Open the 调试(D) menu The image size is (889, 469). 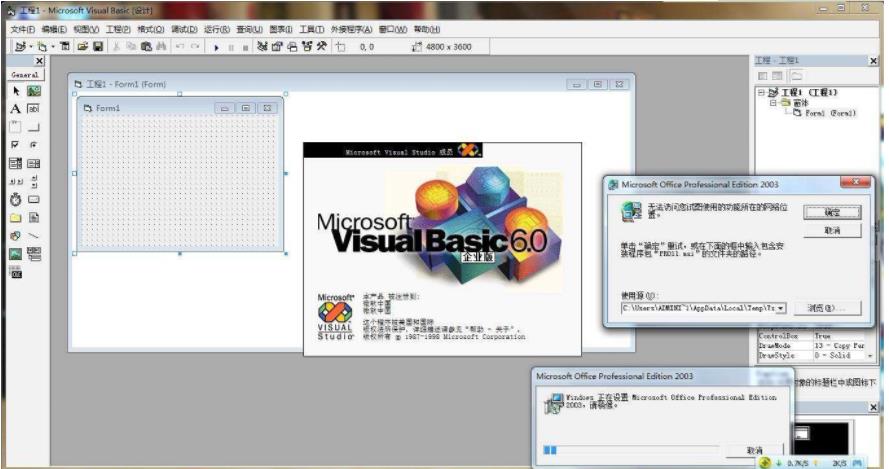(183, 30)
